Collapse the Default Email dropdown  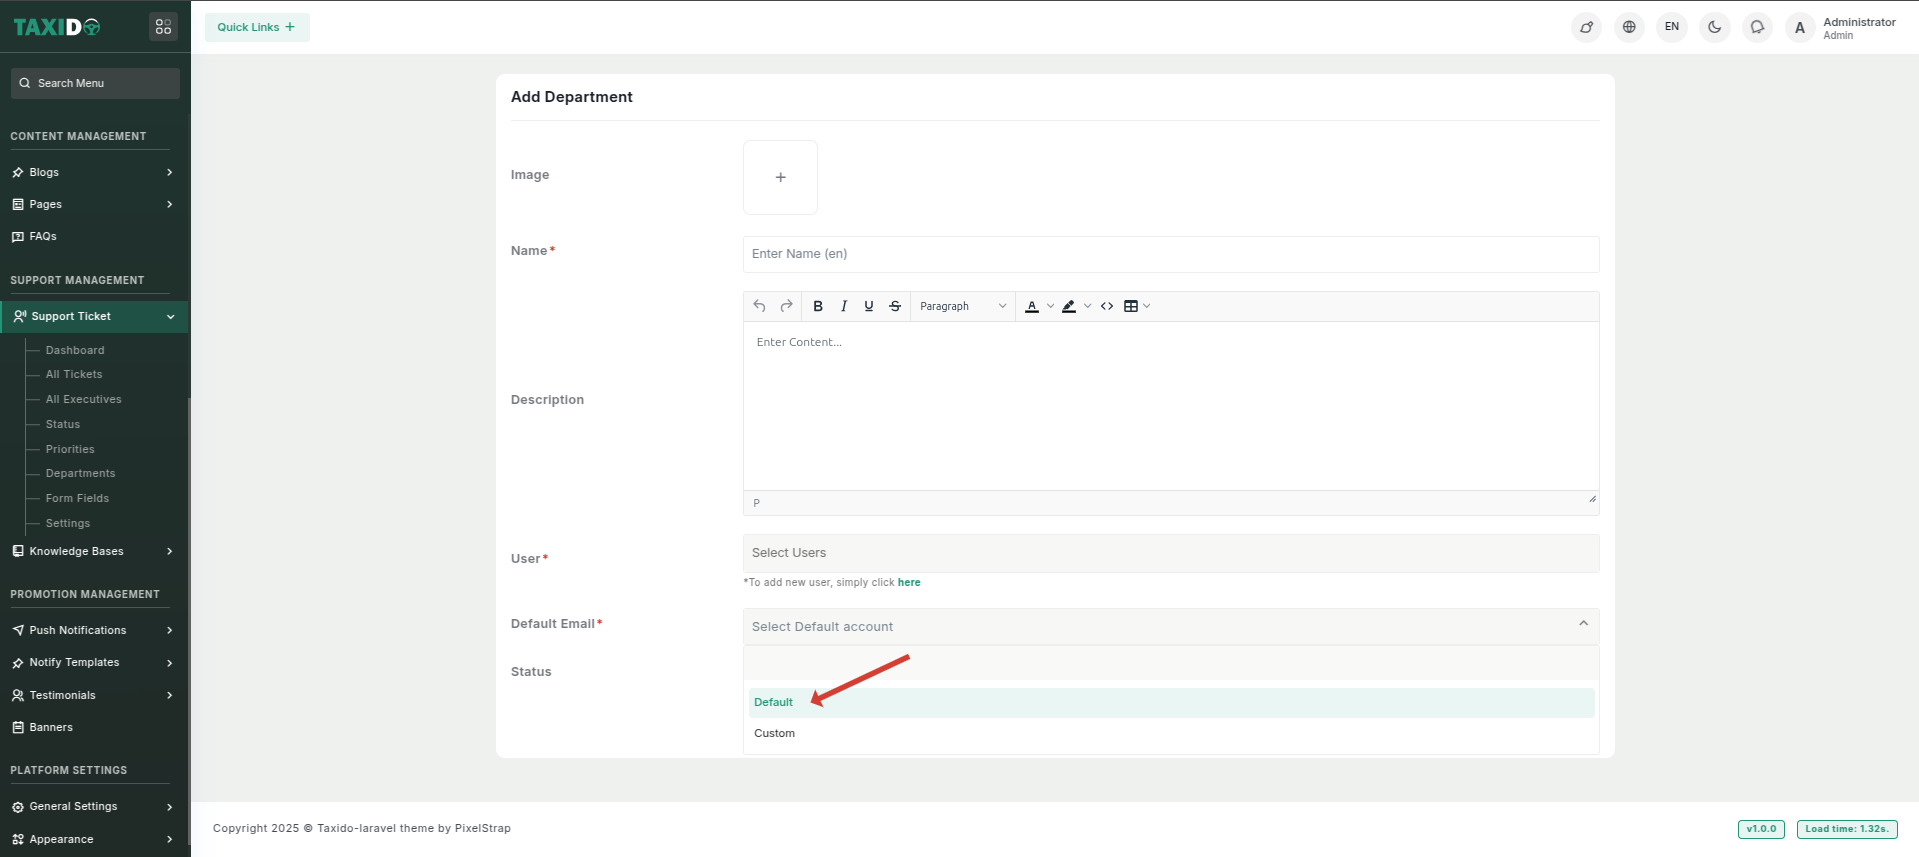1583,624
